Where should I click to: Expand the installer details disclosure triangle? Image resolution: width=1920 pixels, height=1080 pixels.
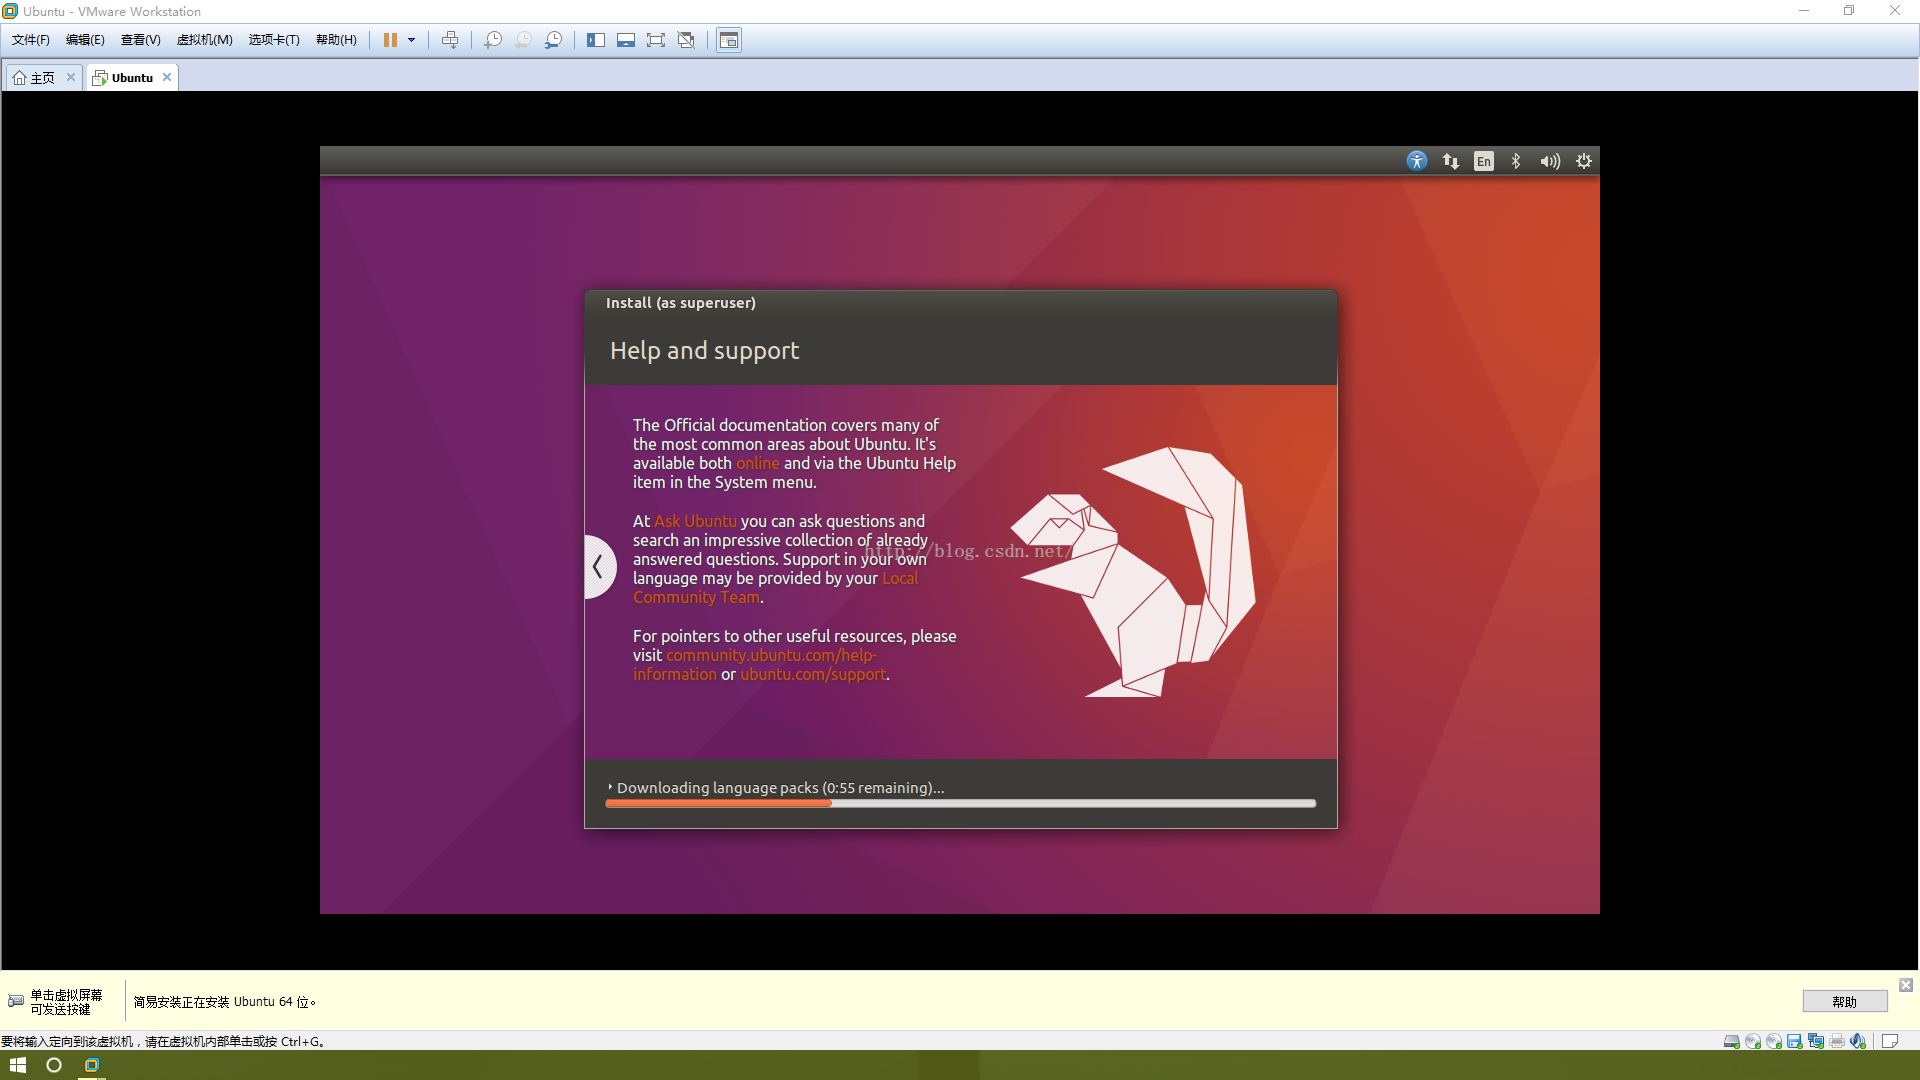click(x=610, y=787)
